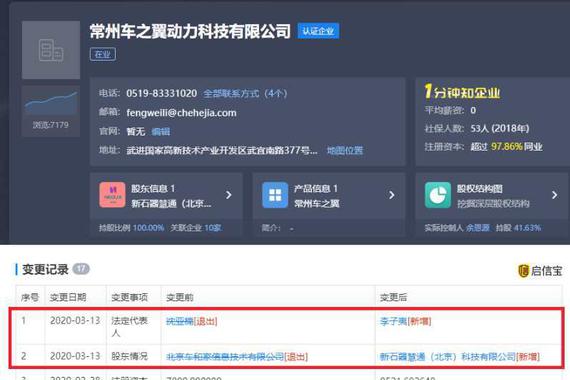Open the browsing trend chart 浏览7179
Viewport: 570px width, 380px height.
tap(51, 111)
